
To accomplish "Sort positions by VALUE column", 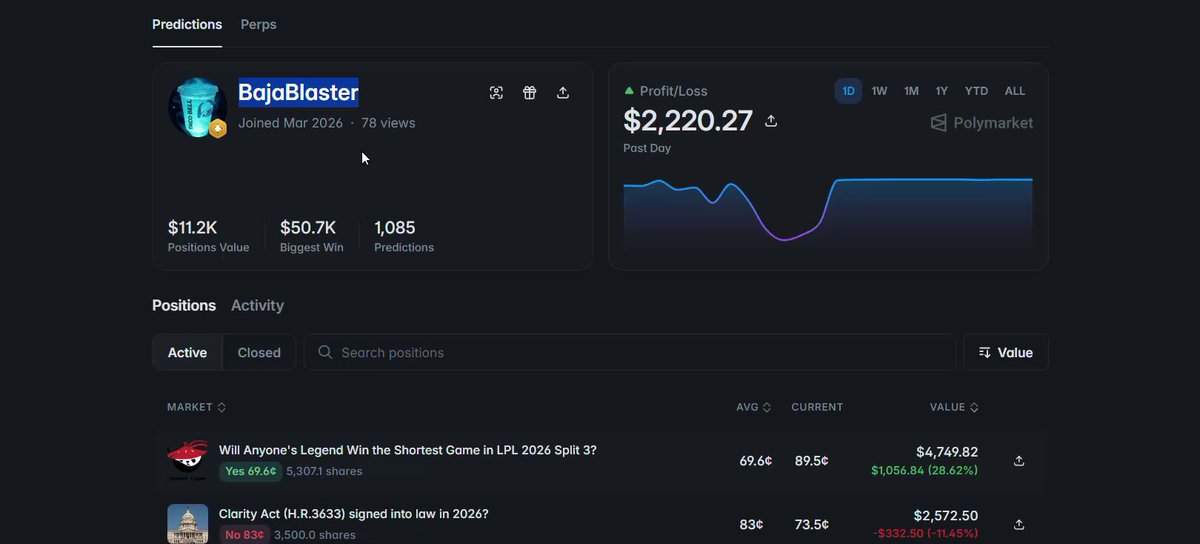I will (x=954, y=407).
